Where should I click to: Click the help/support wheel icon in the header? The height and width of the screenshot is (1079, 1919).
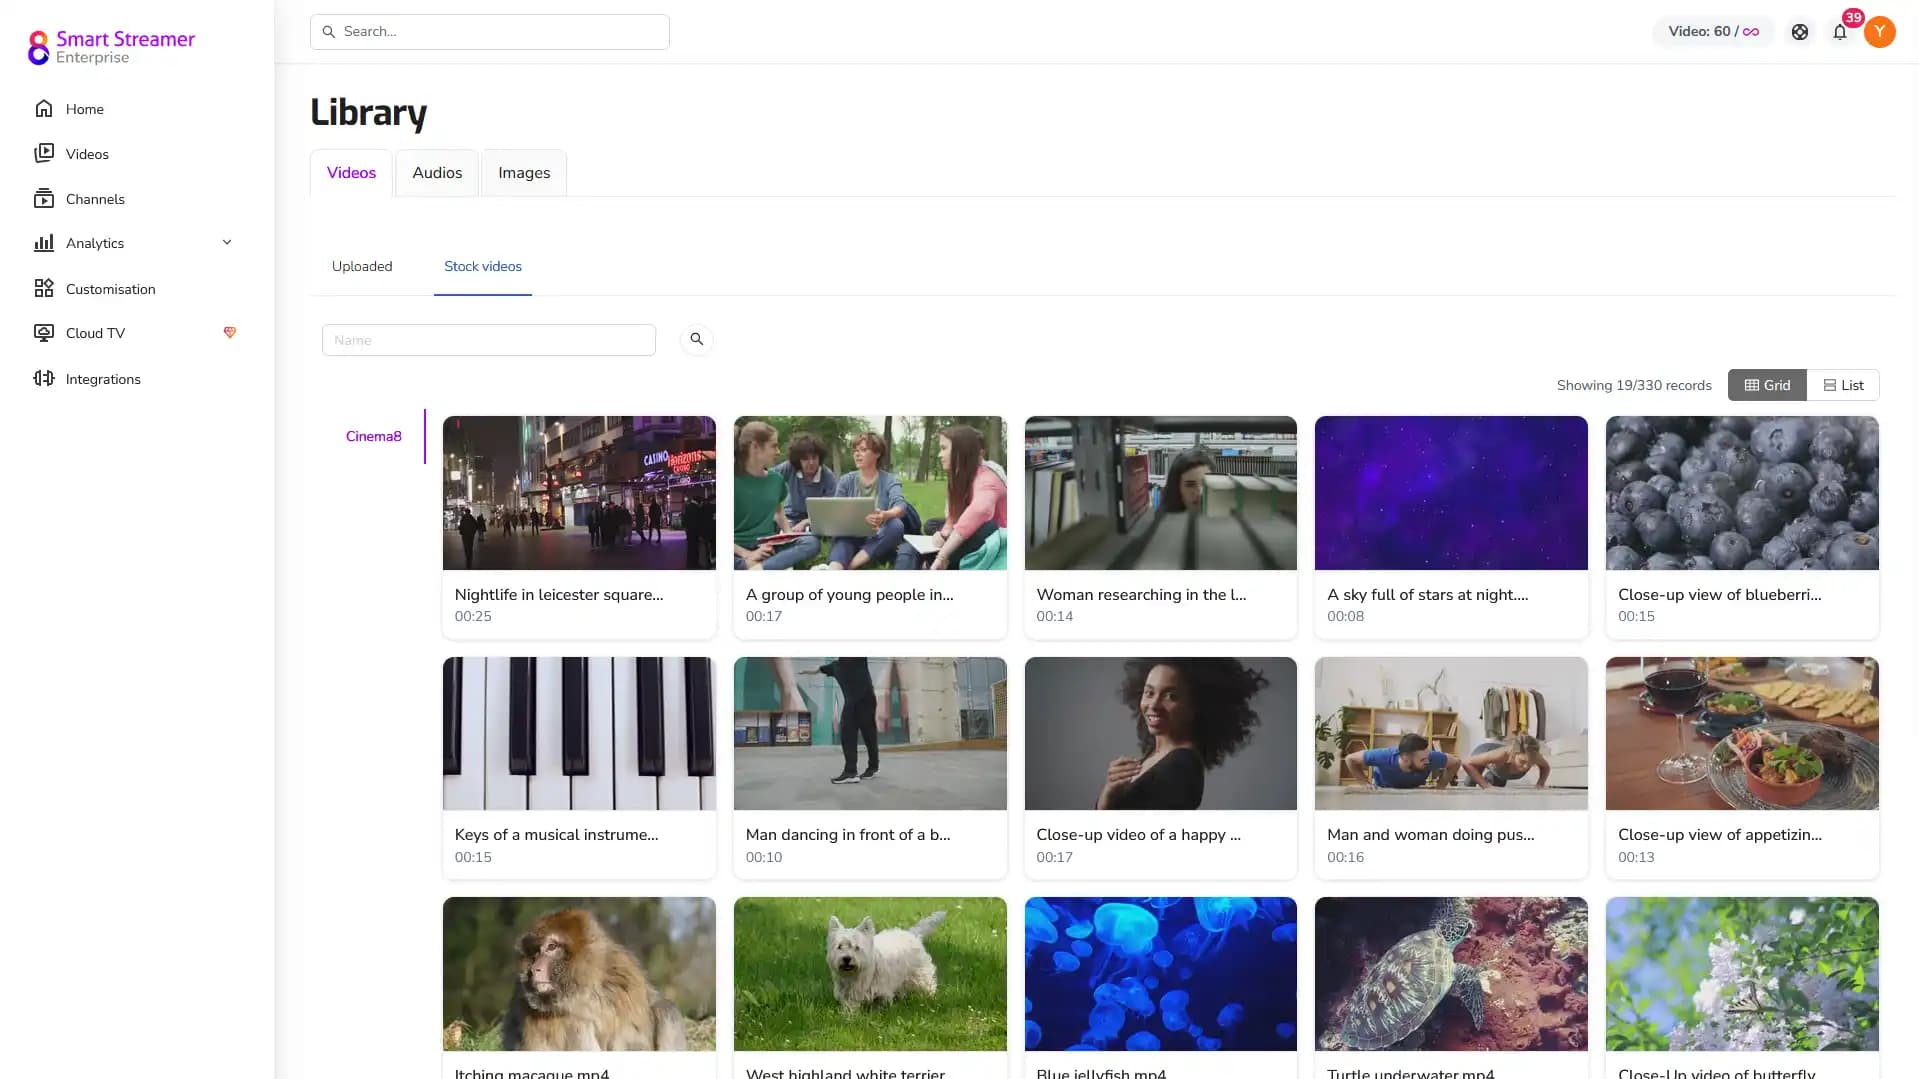click(1800, 31)
